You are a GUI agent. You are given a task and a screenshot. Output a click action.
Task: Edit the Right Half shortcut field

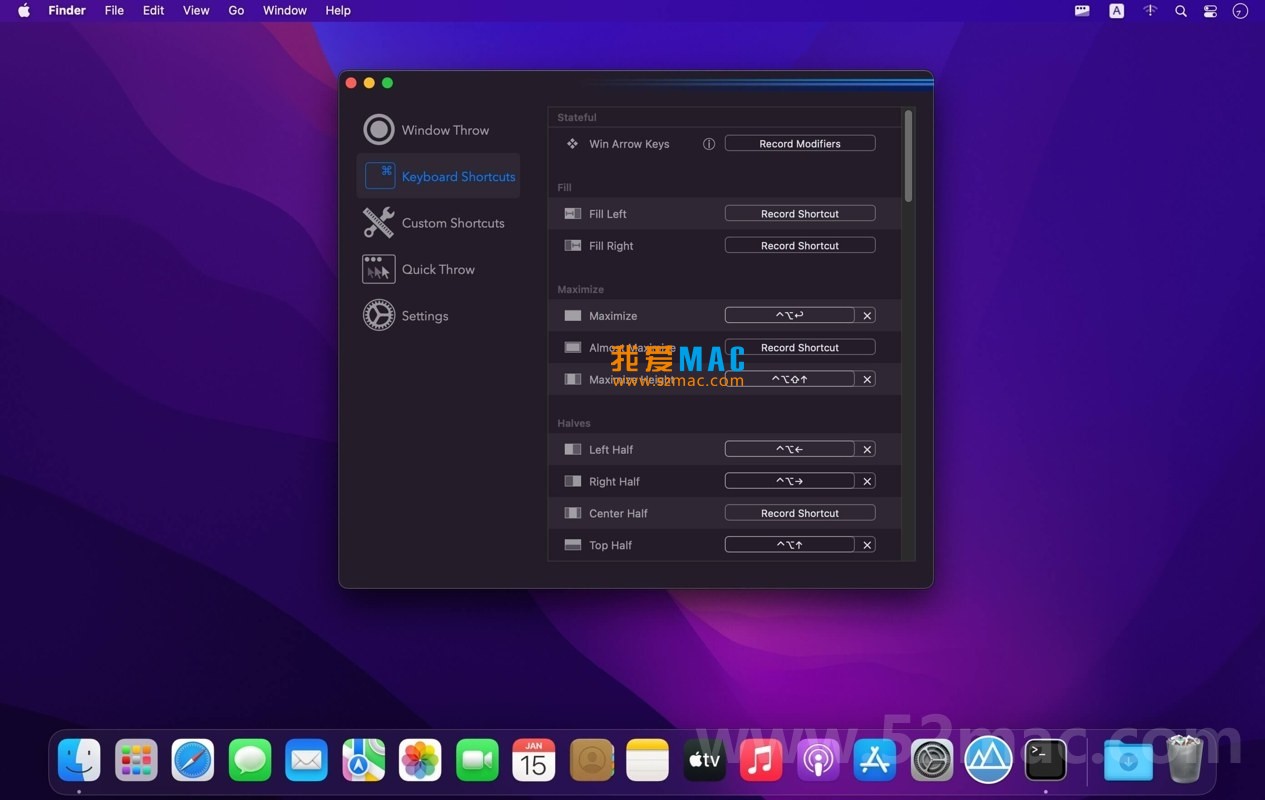tap(790, 482)
